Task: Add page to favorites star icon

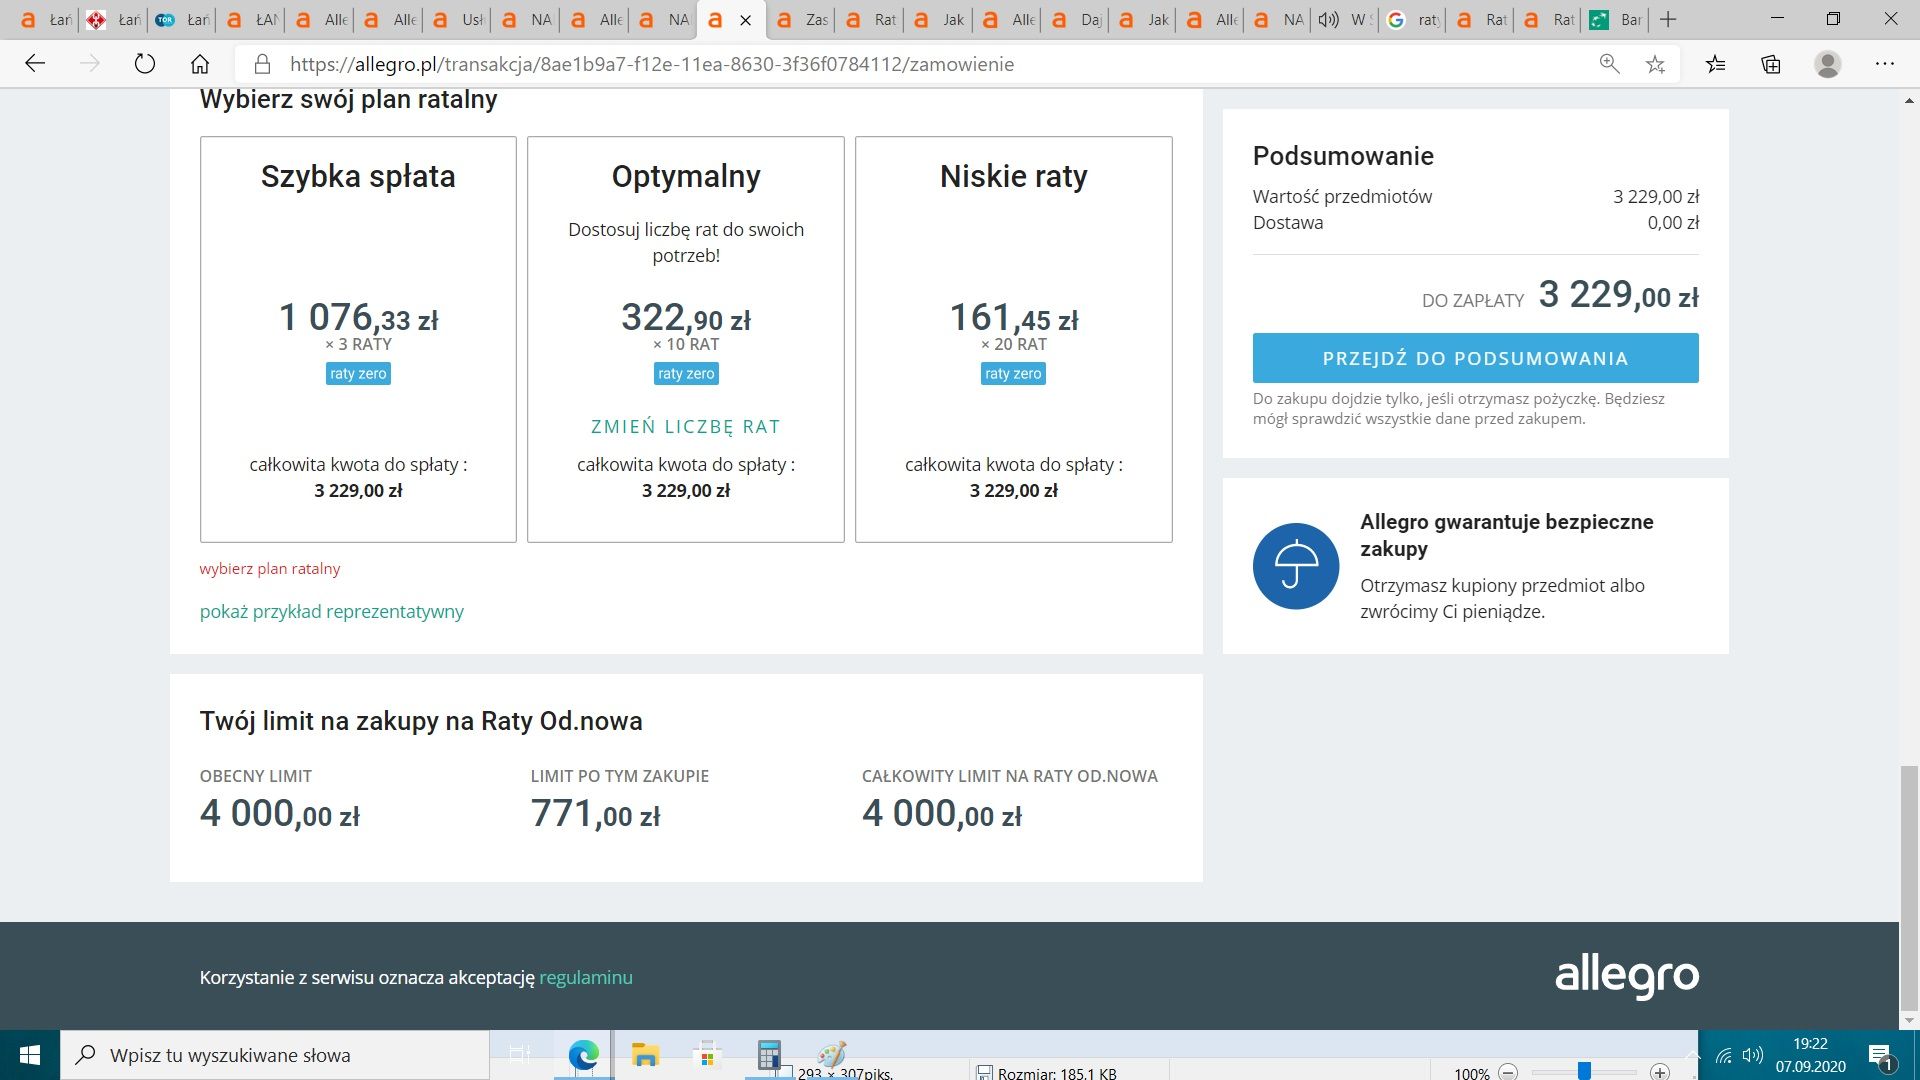Action: pyautogui.click(x=1655, y=64)
